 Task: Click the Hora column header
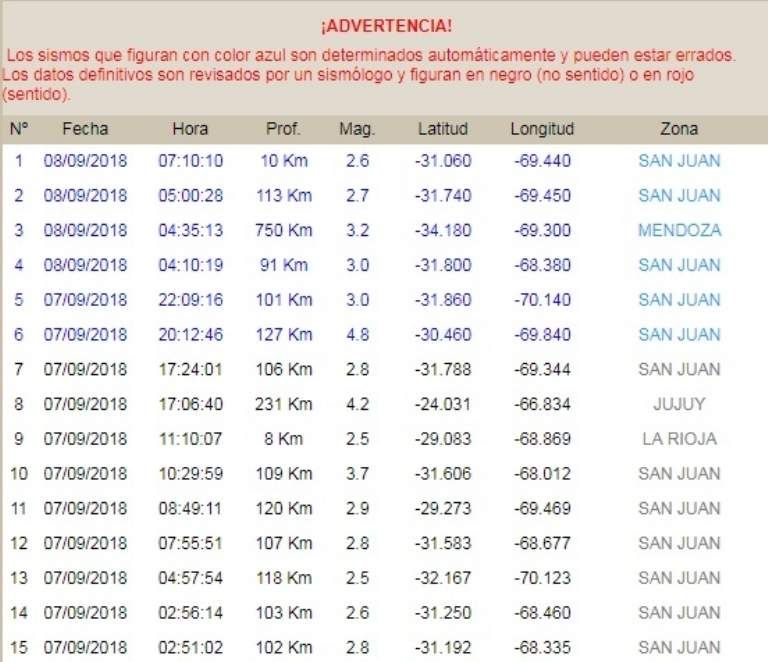(190, 129)
